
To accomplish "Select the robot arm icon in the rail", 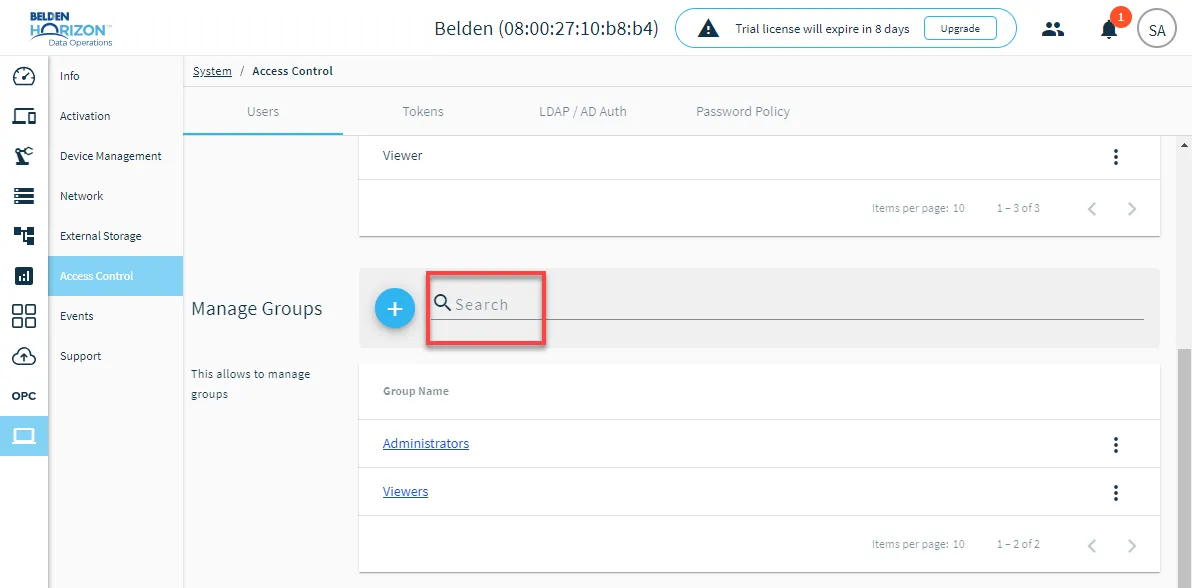I will [x=24, y=156].
